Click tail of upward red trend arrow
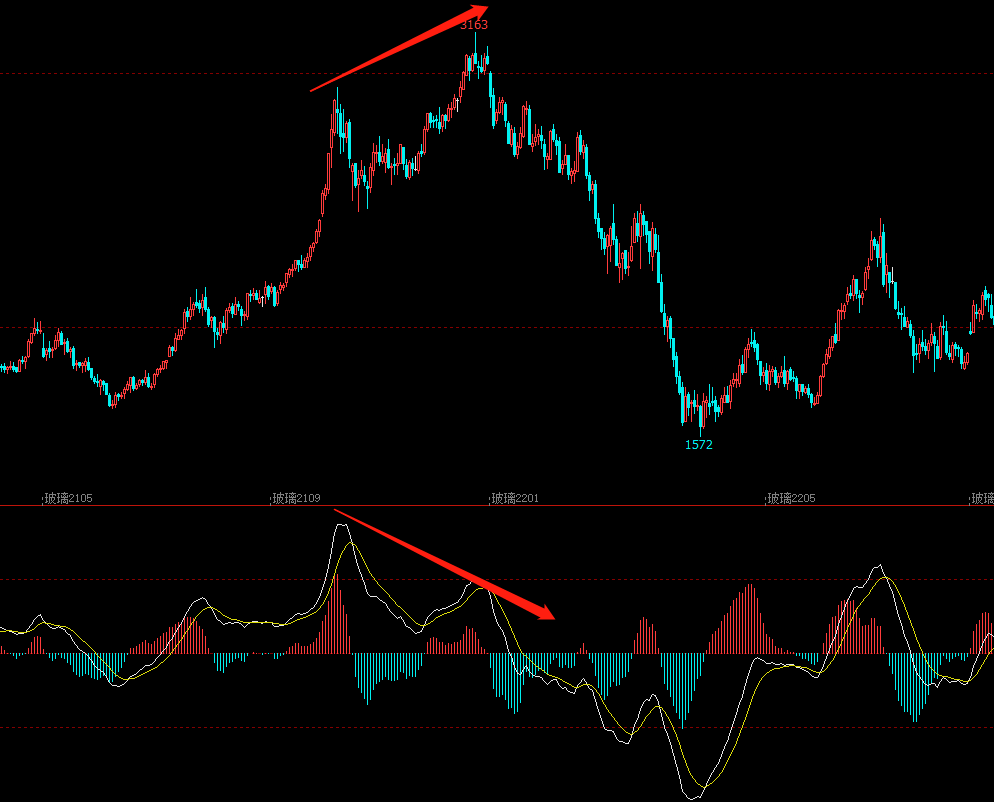 point(313,90)
